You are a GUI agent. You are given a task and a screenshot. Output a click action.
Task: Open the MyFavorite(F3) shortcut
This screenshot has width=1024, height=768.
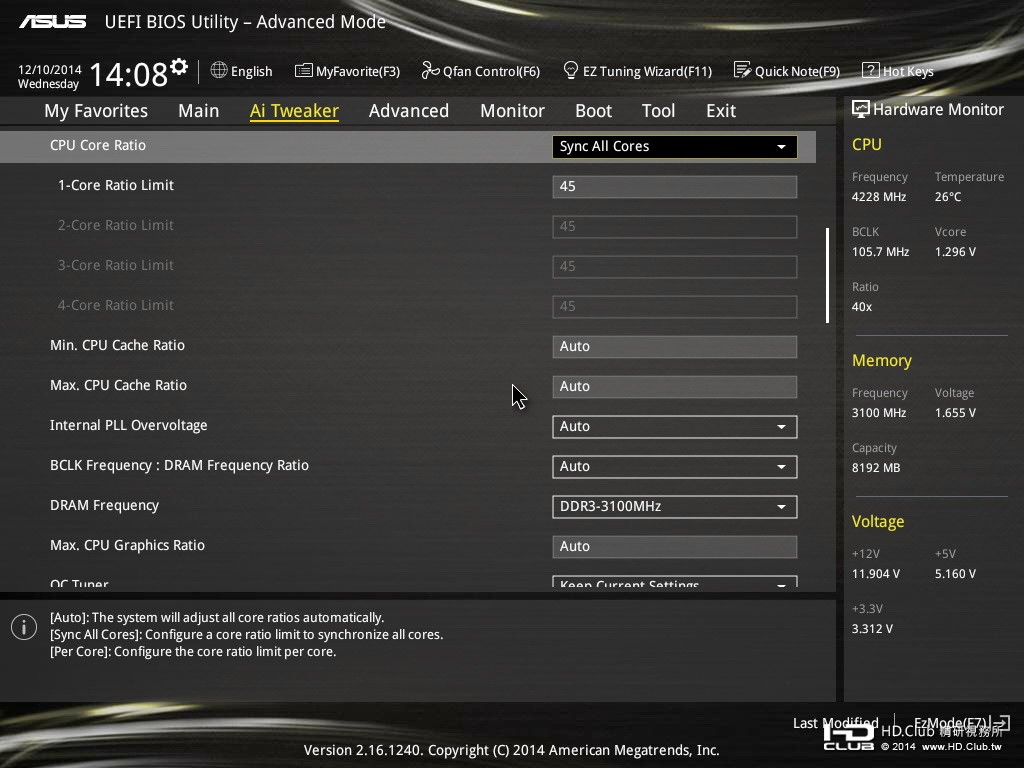pos(357,71)
